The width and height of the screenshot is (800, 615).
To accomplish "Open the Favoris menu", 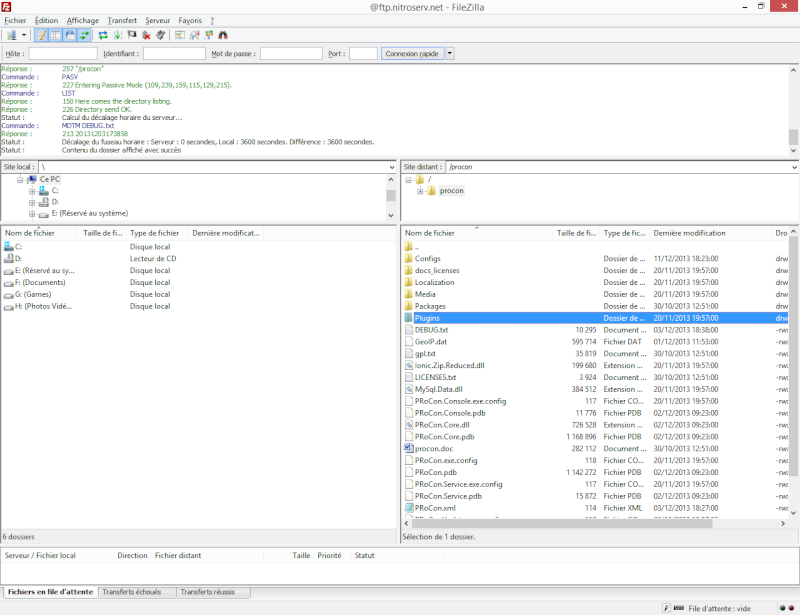I will click(190, 20).
